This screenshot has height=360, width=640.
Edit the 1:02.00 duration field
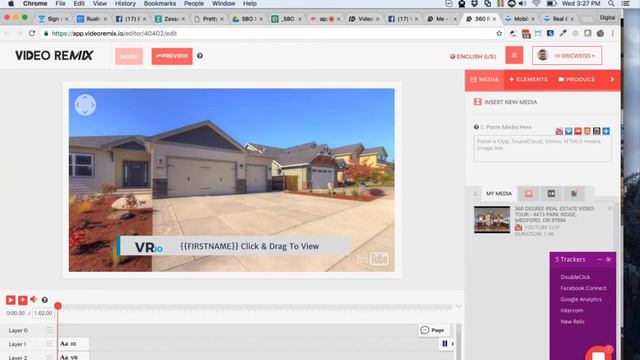[x=43, y=313]
